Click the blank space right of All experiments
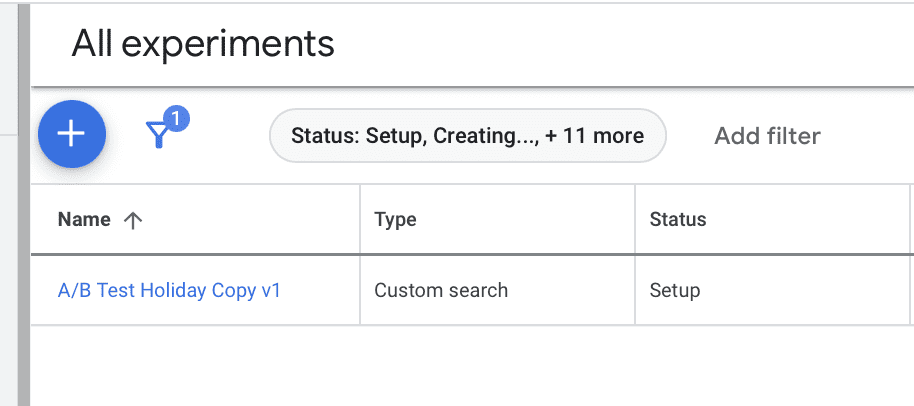 [620, 44]
